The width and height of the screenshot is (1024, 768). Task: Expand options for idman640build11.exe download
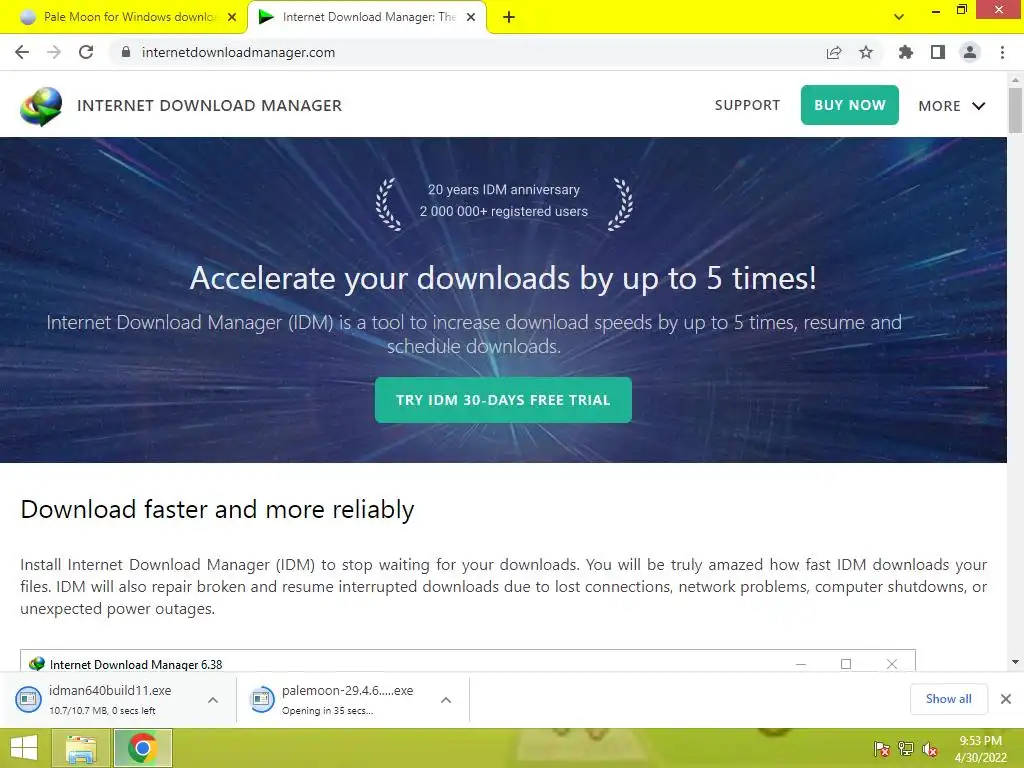coord(213,700)
